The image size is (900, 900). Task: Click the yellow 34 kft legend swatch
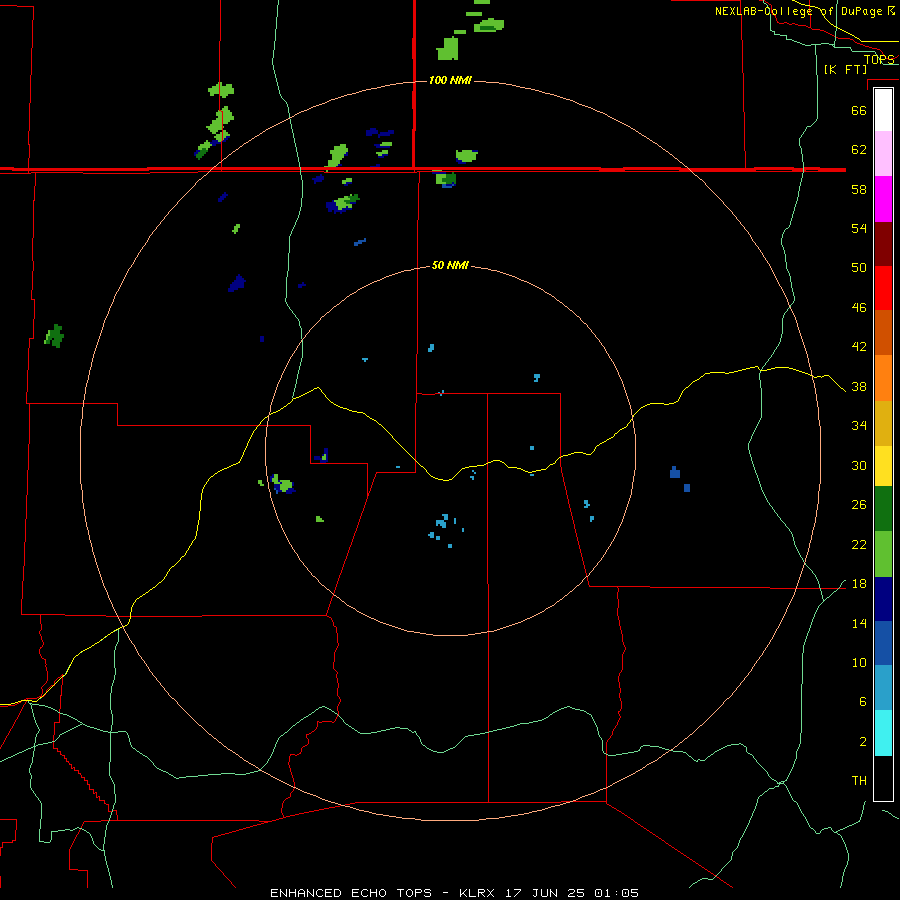point(883,466)
